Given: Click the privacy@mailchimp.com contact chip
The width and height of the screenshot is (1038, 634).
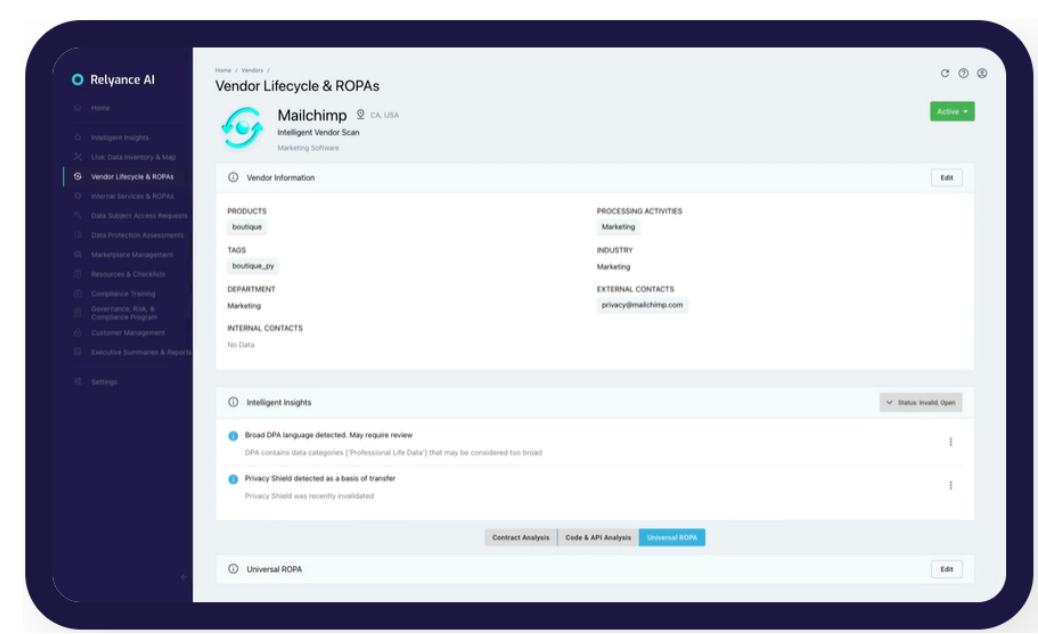Looking at the screenshot, I should tap(642, 305).
